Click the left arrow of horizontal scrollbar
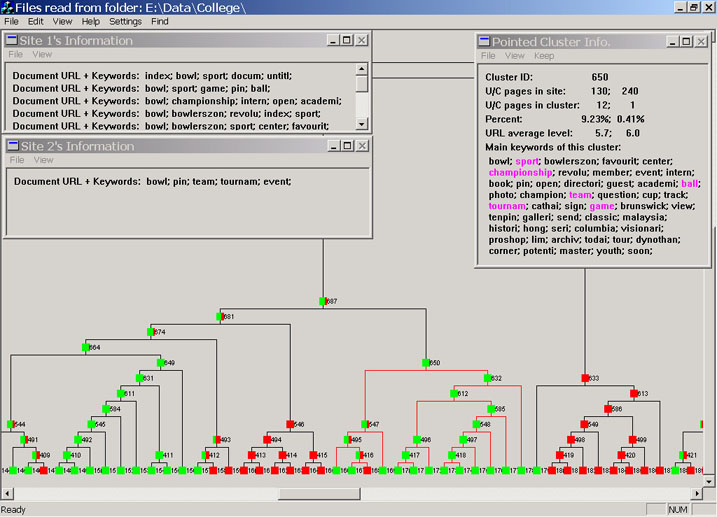The width and height of the screenshot is (717, 517). click(x=6, y=494)
